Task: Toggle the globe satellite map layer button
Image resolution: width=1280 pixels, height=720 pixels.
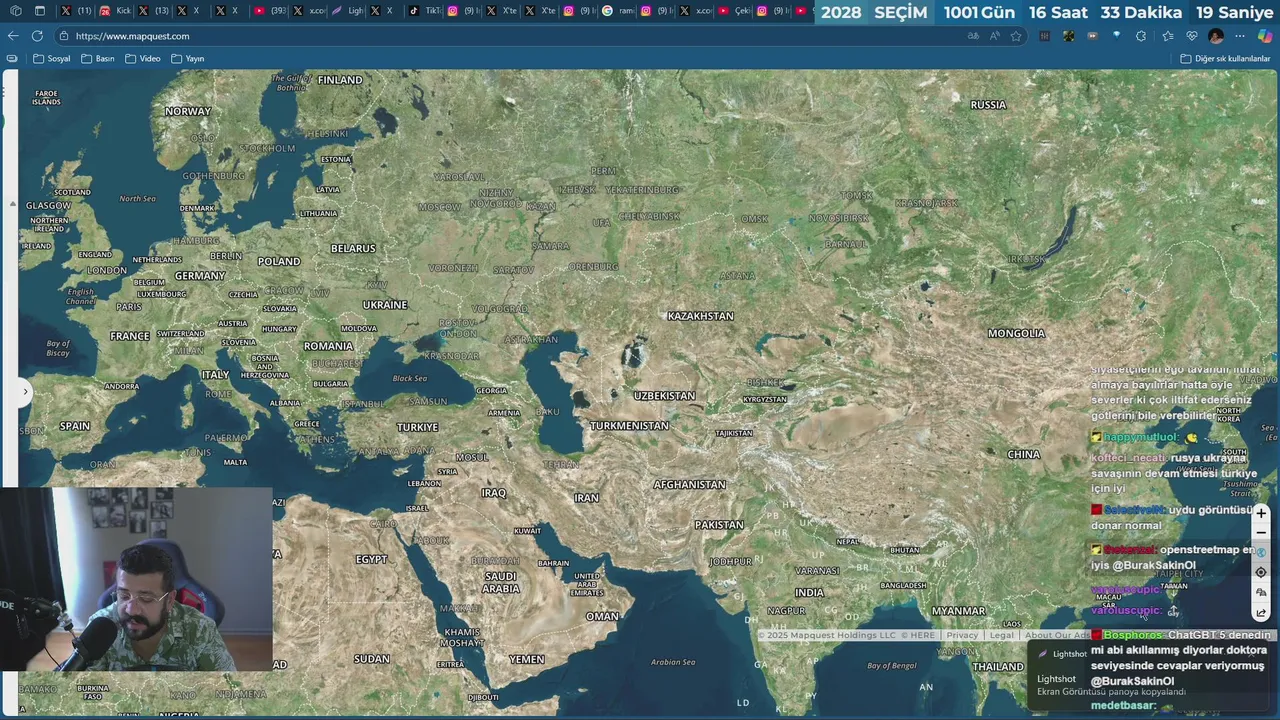Action: click(1261, 552)
